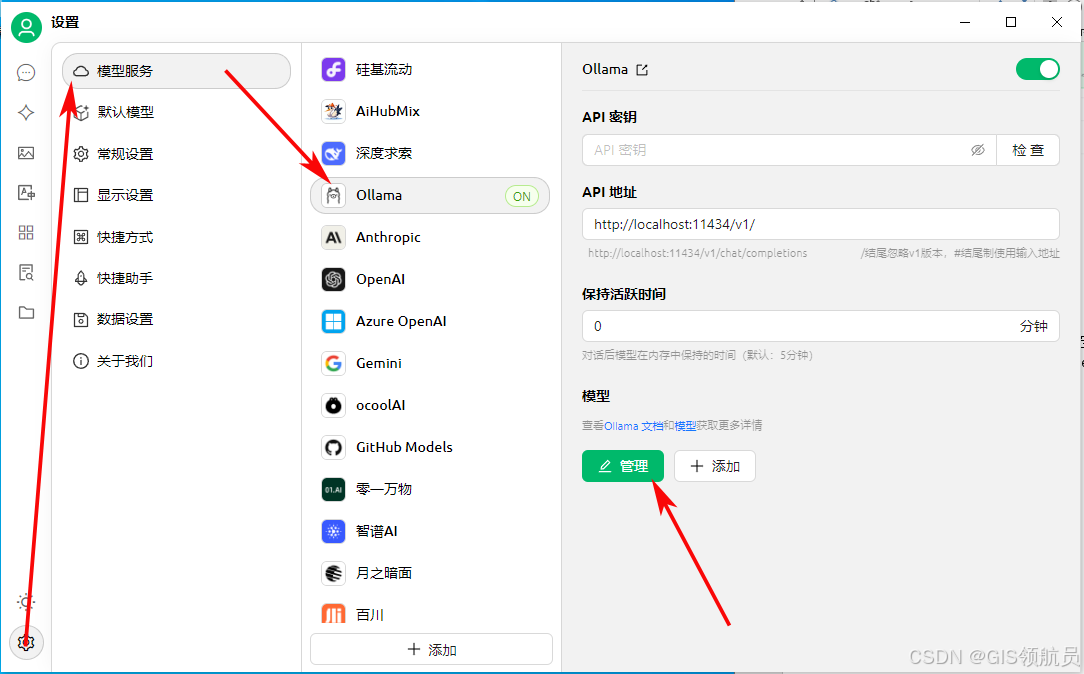Click 添加 provider button below provider list

click(431, 650)
